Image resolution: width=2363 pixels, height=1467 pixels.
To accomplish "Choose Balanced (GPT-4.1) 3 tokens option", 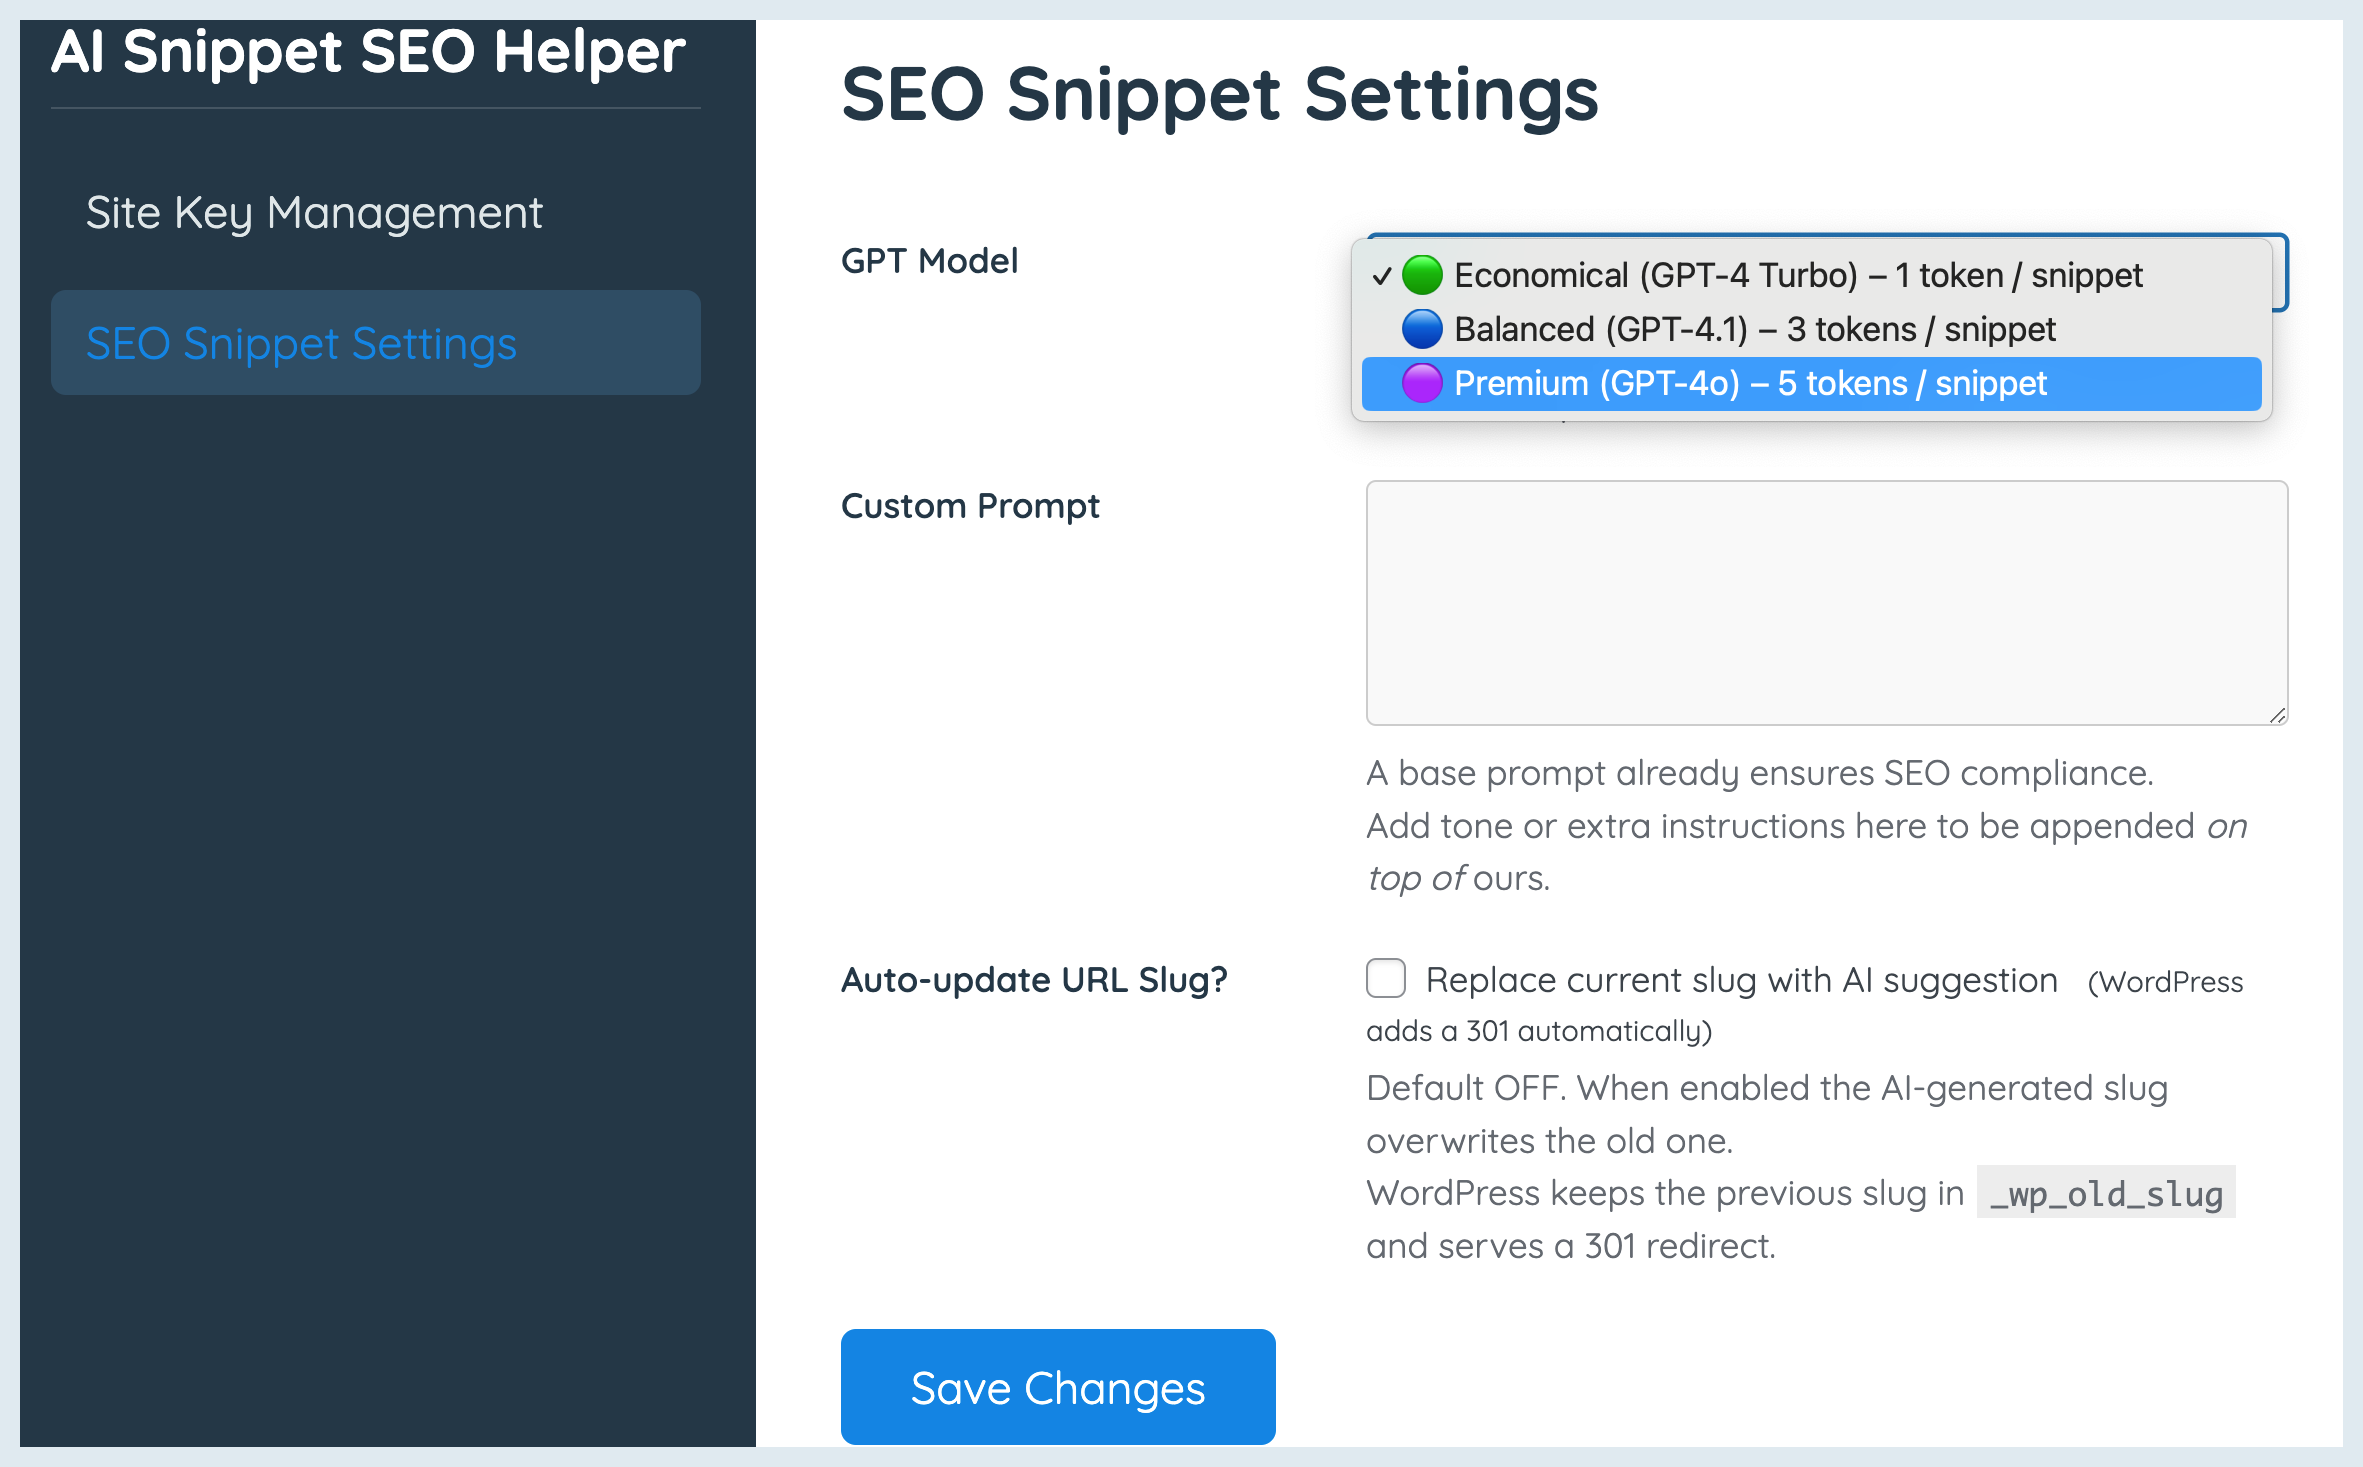I will (x=1754, y=329).
